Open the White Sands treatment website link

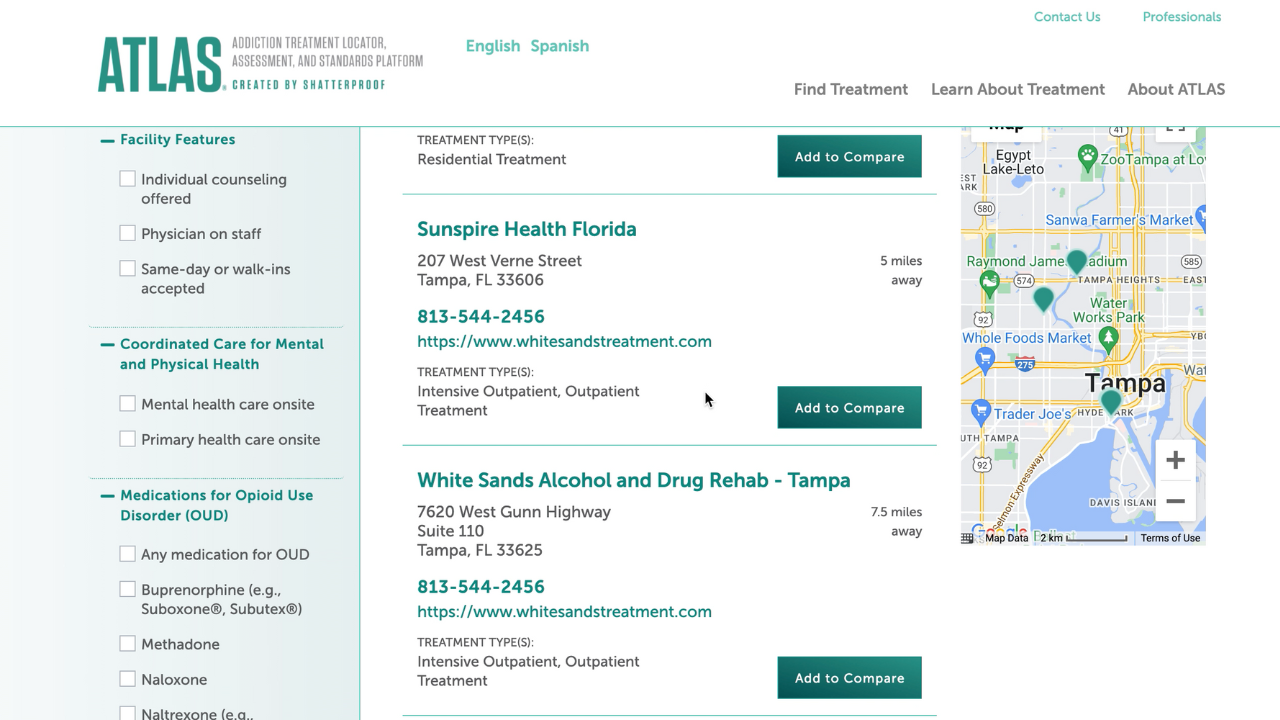(x=564, y=611)
